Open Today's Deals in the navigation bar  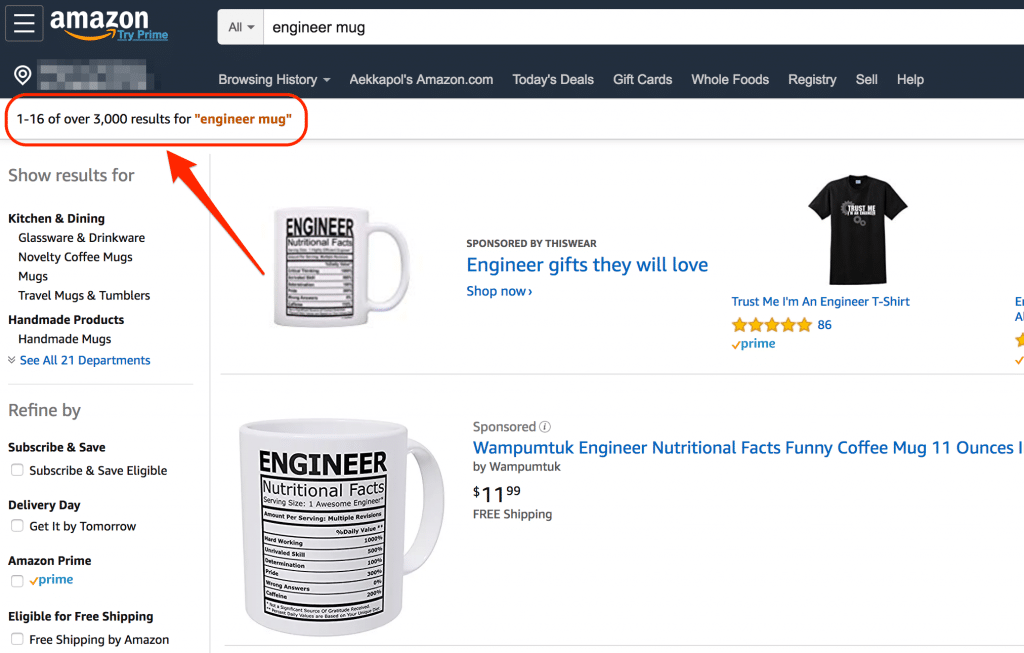pos(553,80)
